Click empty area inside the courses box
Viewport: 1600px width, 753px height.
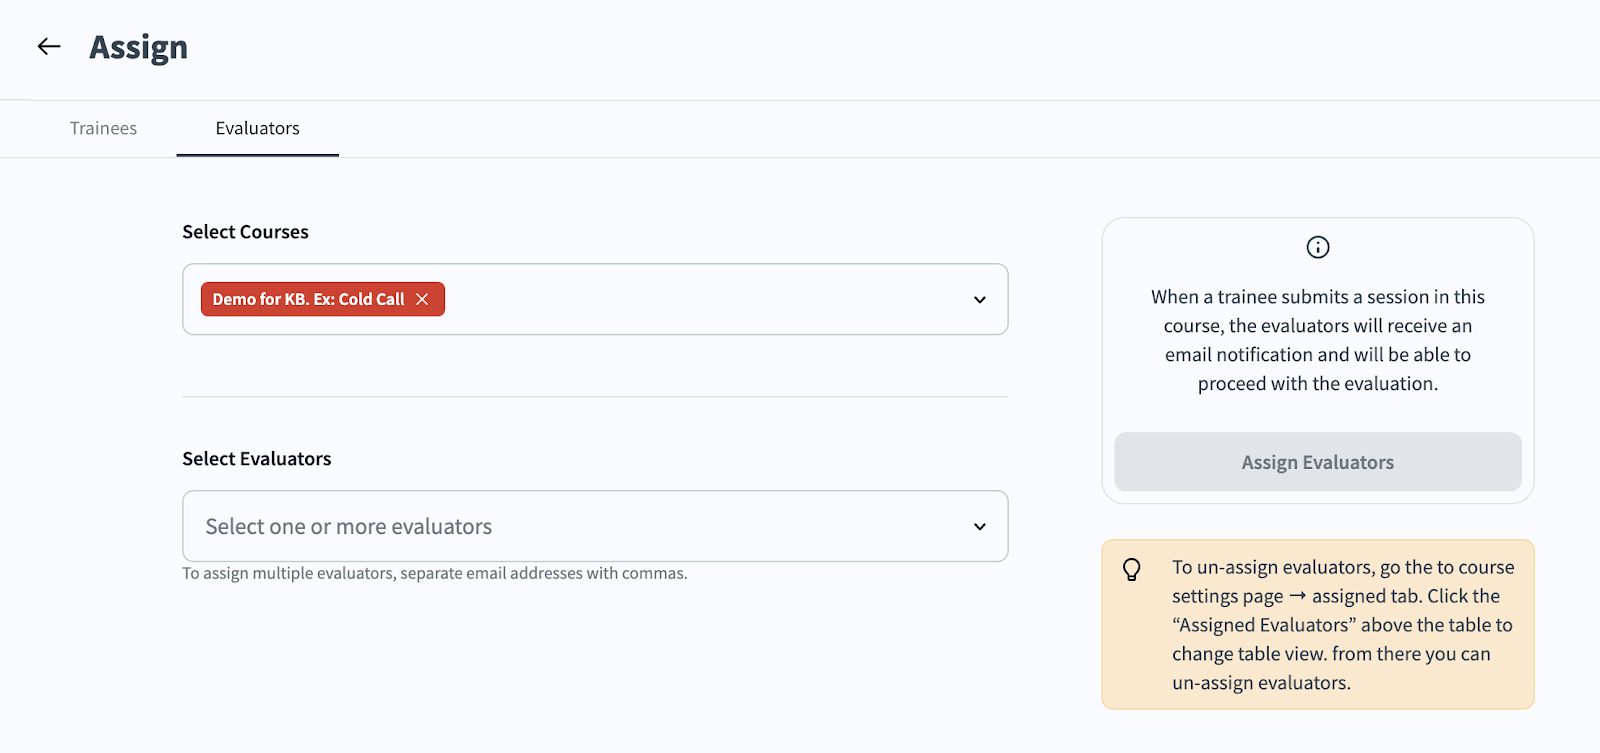pyautogui.click(x=700, y=299)
